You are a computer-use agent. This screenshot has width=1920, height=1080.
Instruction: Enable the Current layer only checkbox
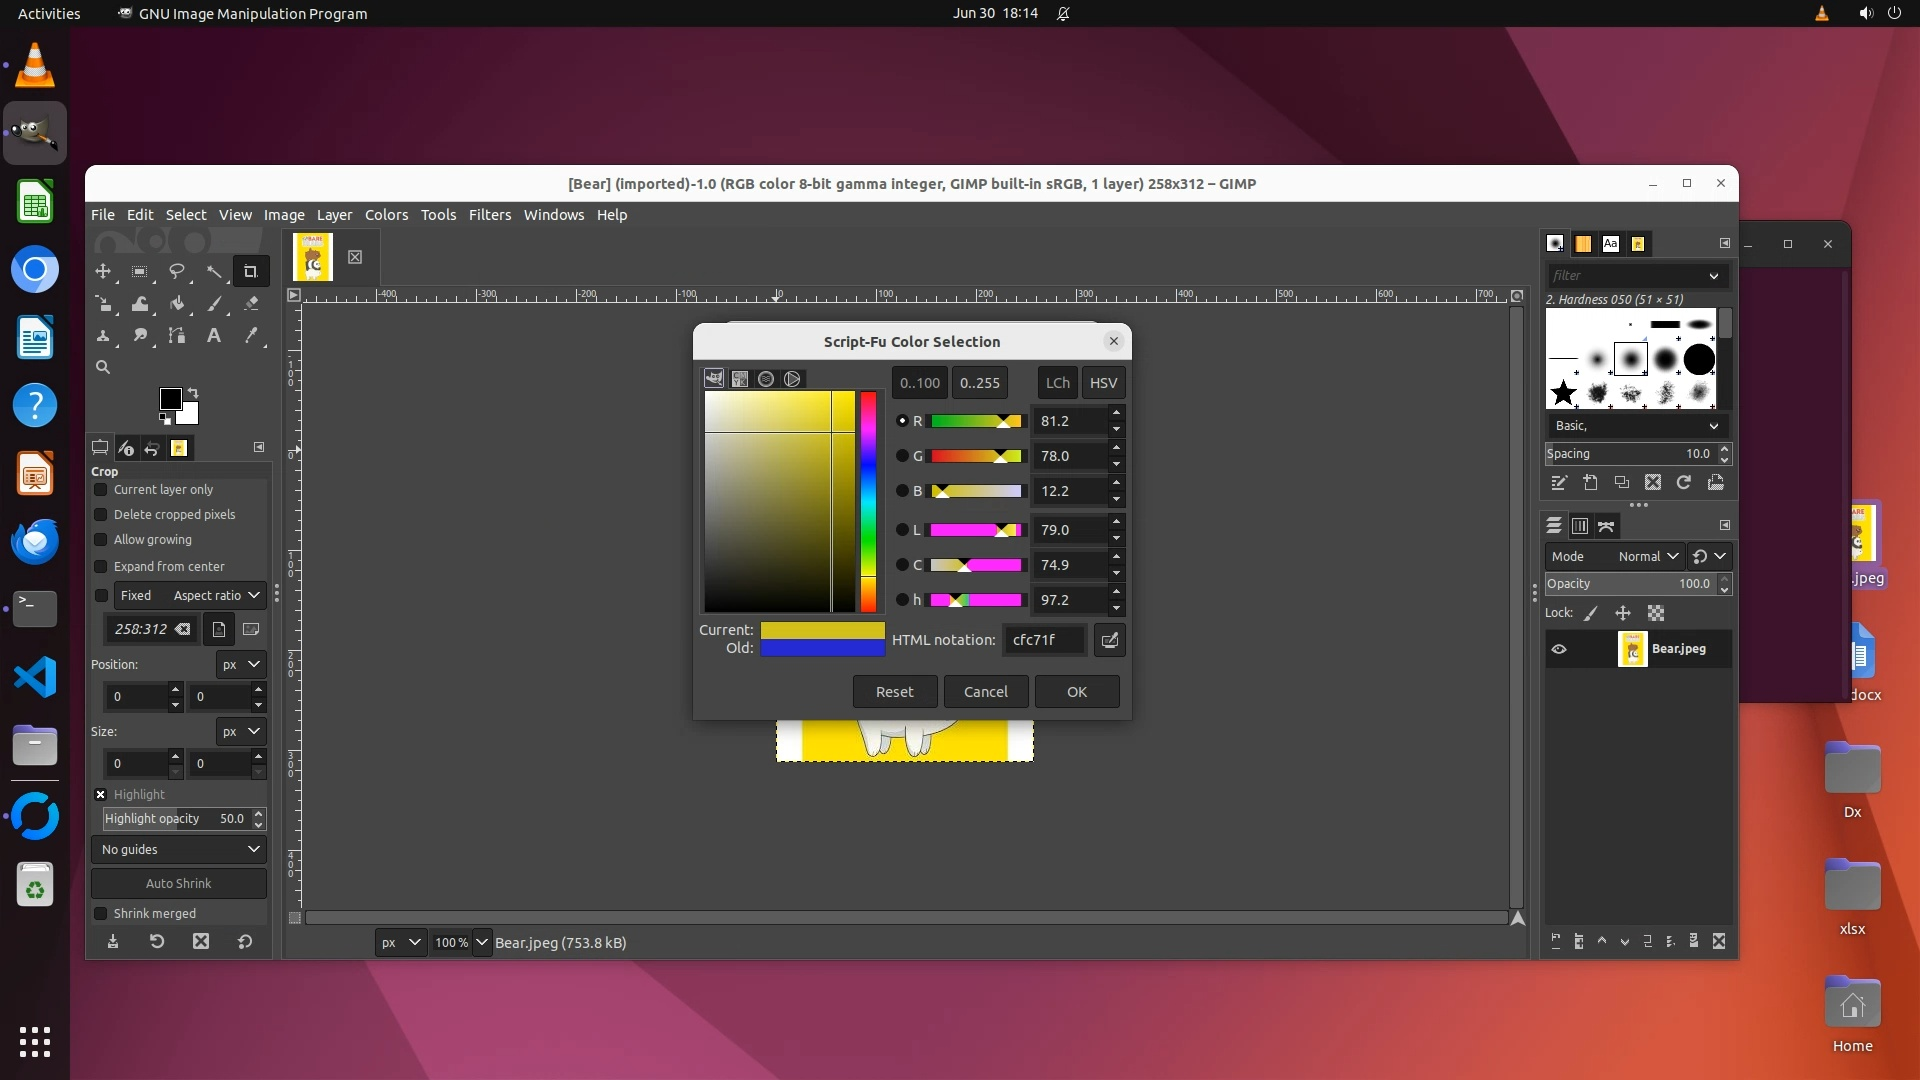pyautogui.click(x=101, y=490)
